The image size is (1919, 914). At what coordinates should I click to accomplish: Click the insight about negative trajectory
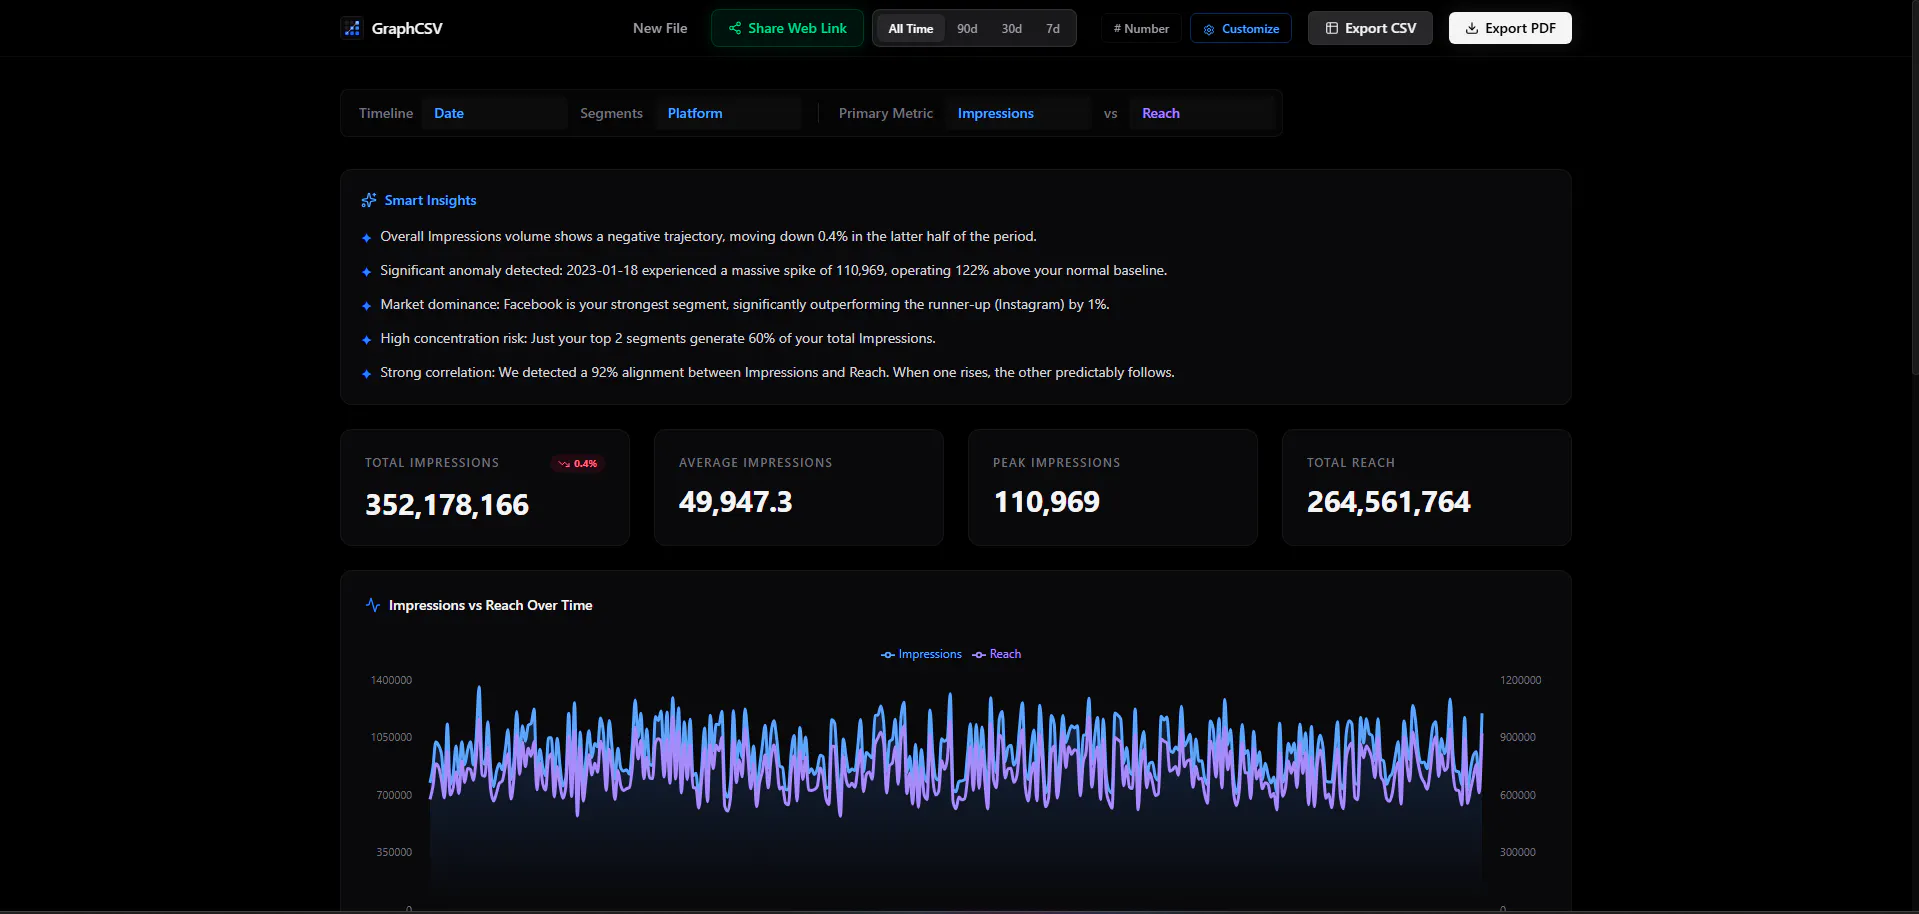(x=708, y=237)
